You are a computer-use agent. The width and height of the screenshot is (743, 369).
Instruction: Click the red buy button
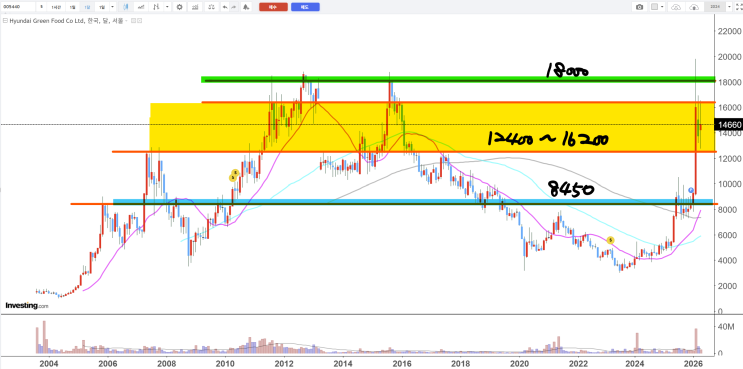273,7
